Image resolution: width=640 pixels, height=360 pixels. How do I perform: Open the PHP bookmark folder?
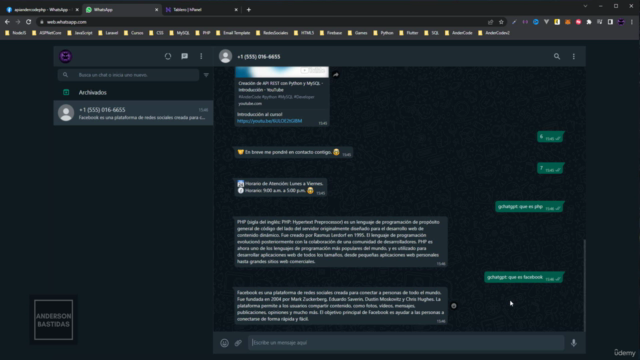click(x=203, y=33)
